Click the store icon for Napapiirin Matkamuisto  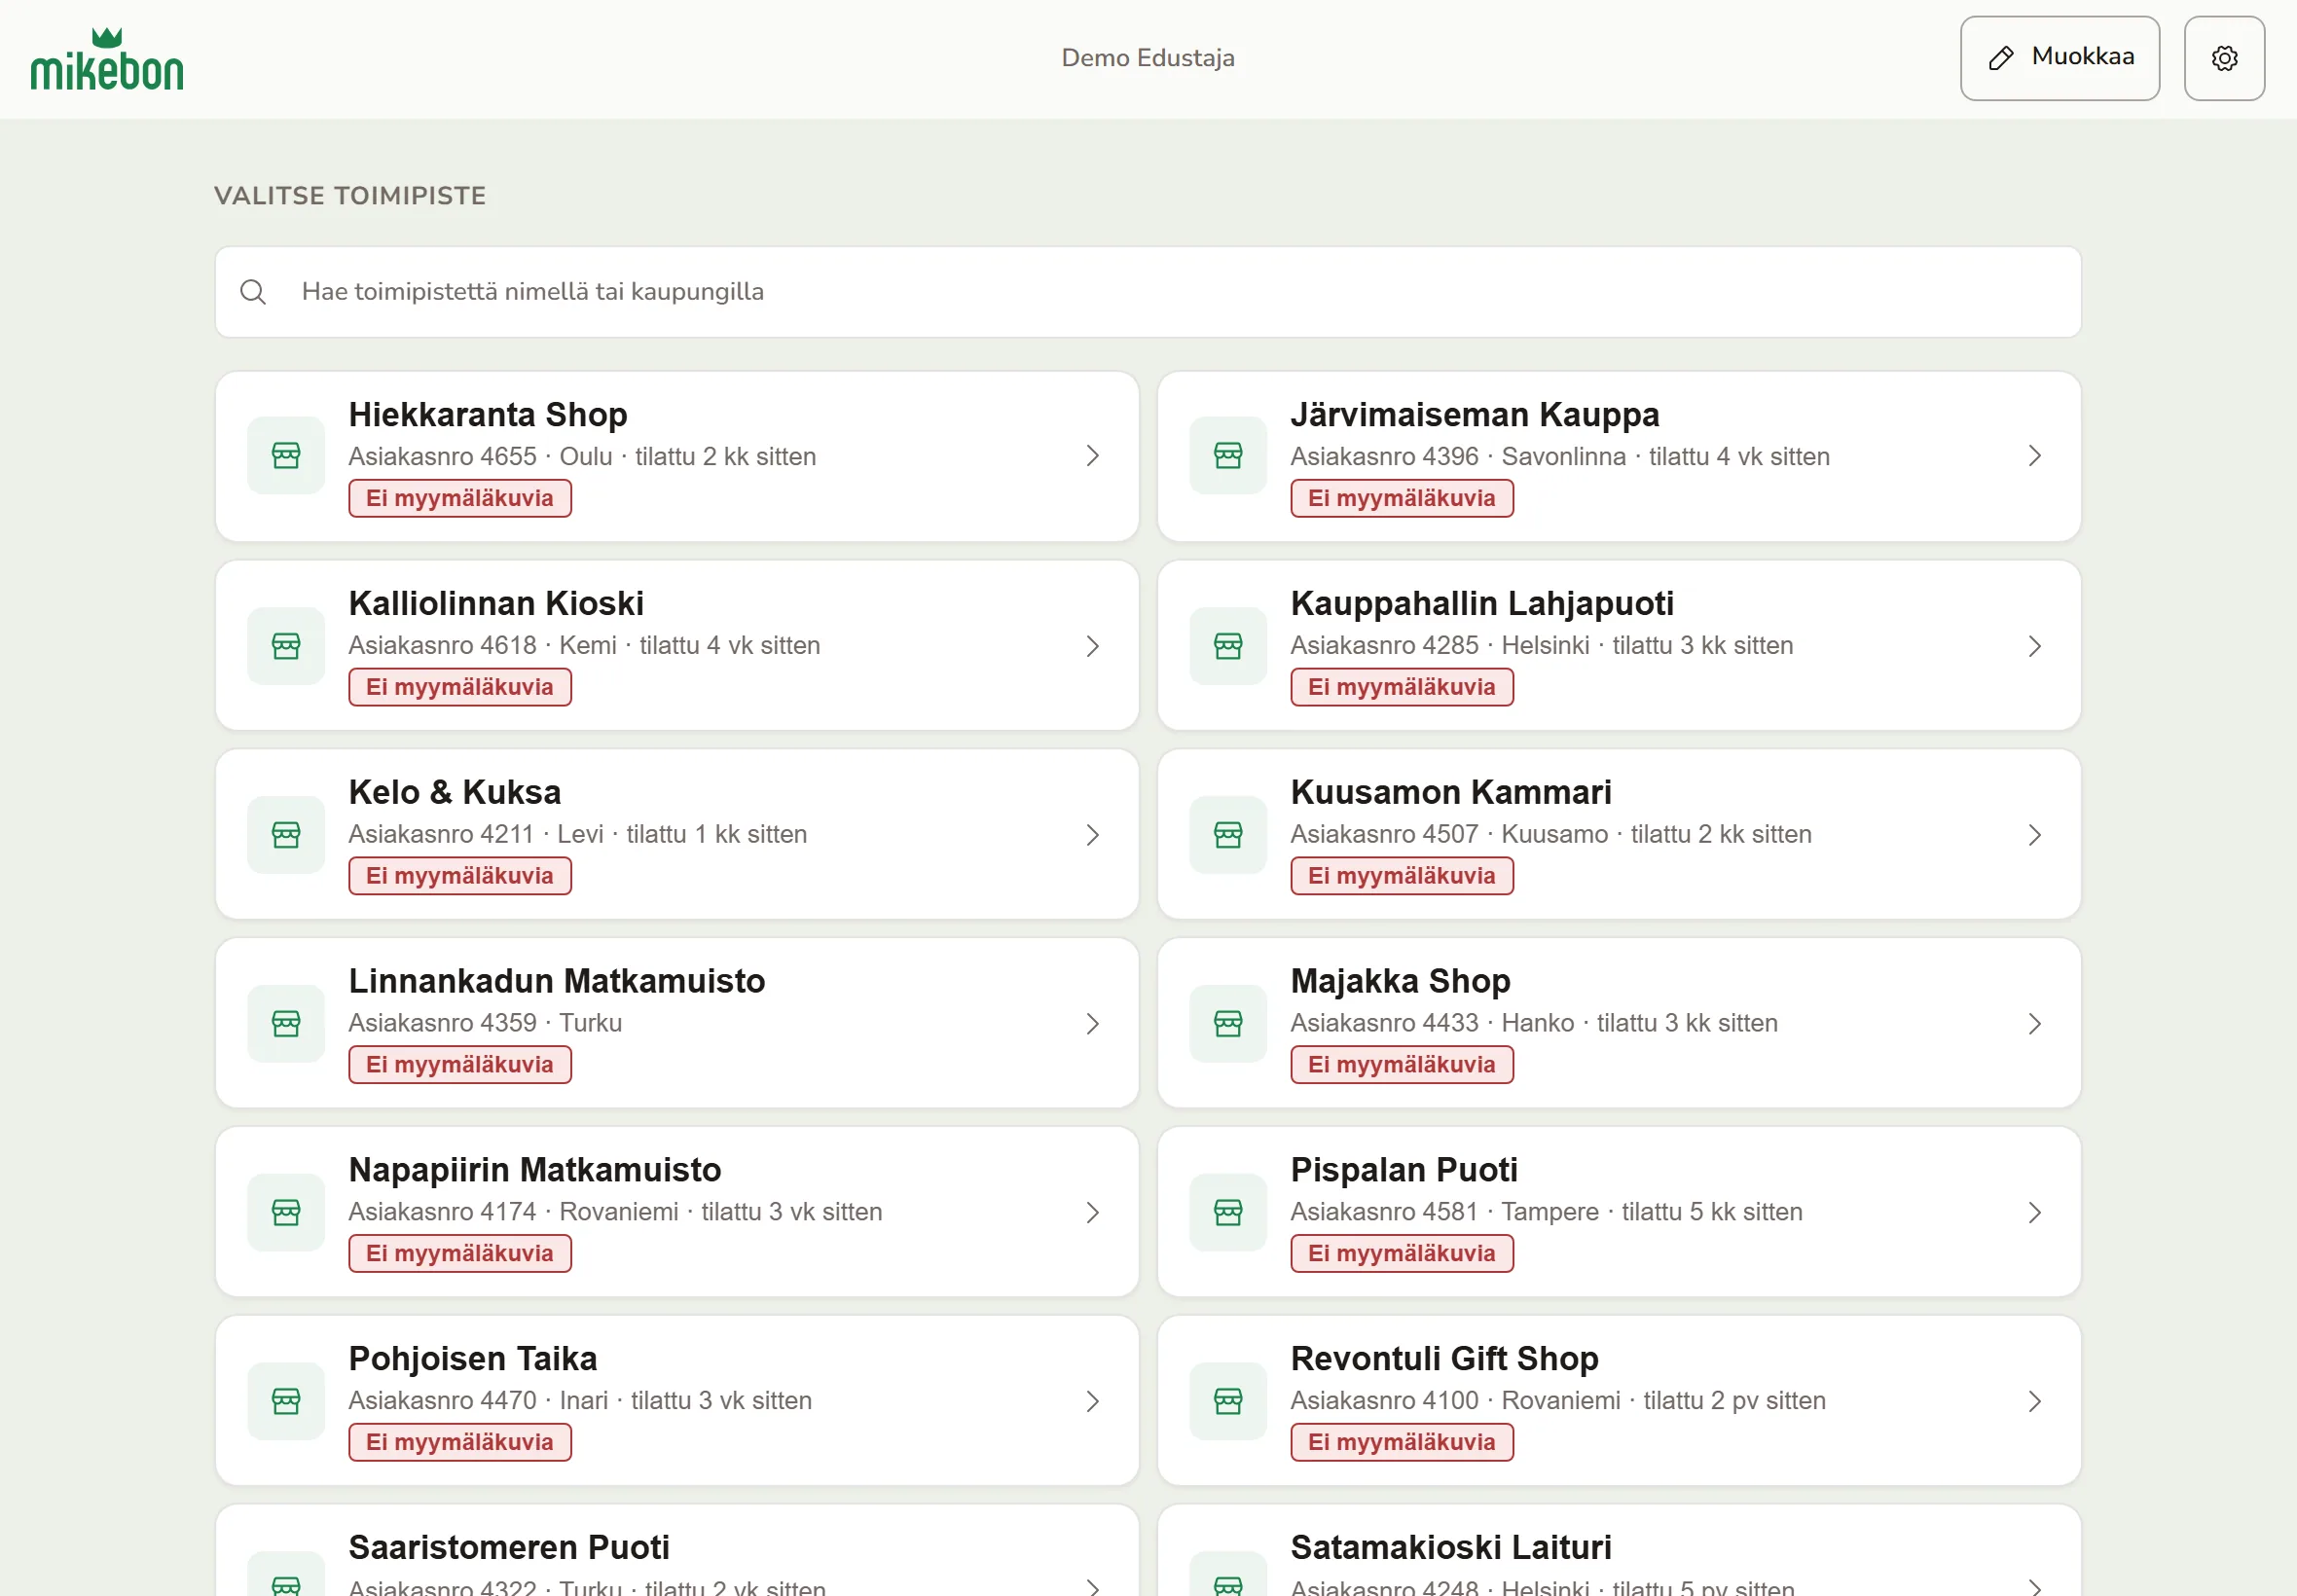click(x=286, y=1213)
